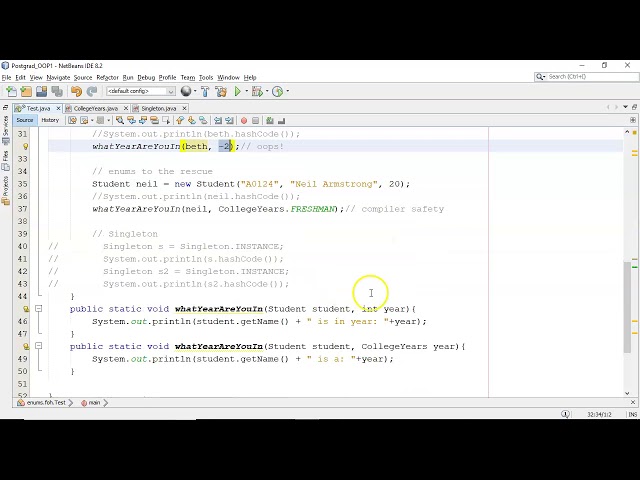Open the Source menu
Image resolution: width=640 pixels, height=480 pixels.
coord(83,78)
